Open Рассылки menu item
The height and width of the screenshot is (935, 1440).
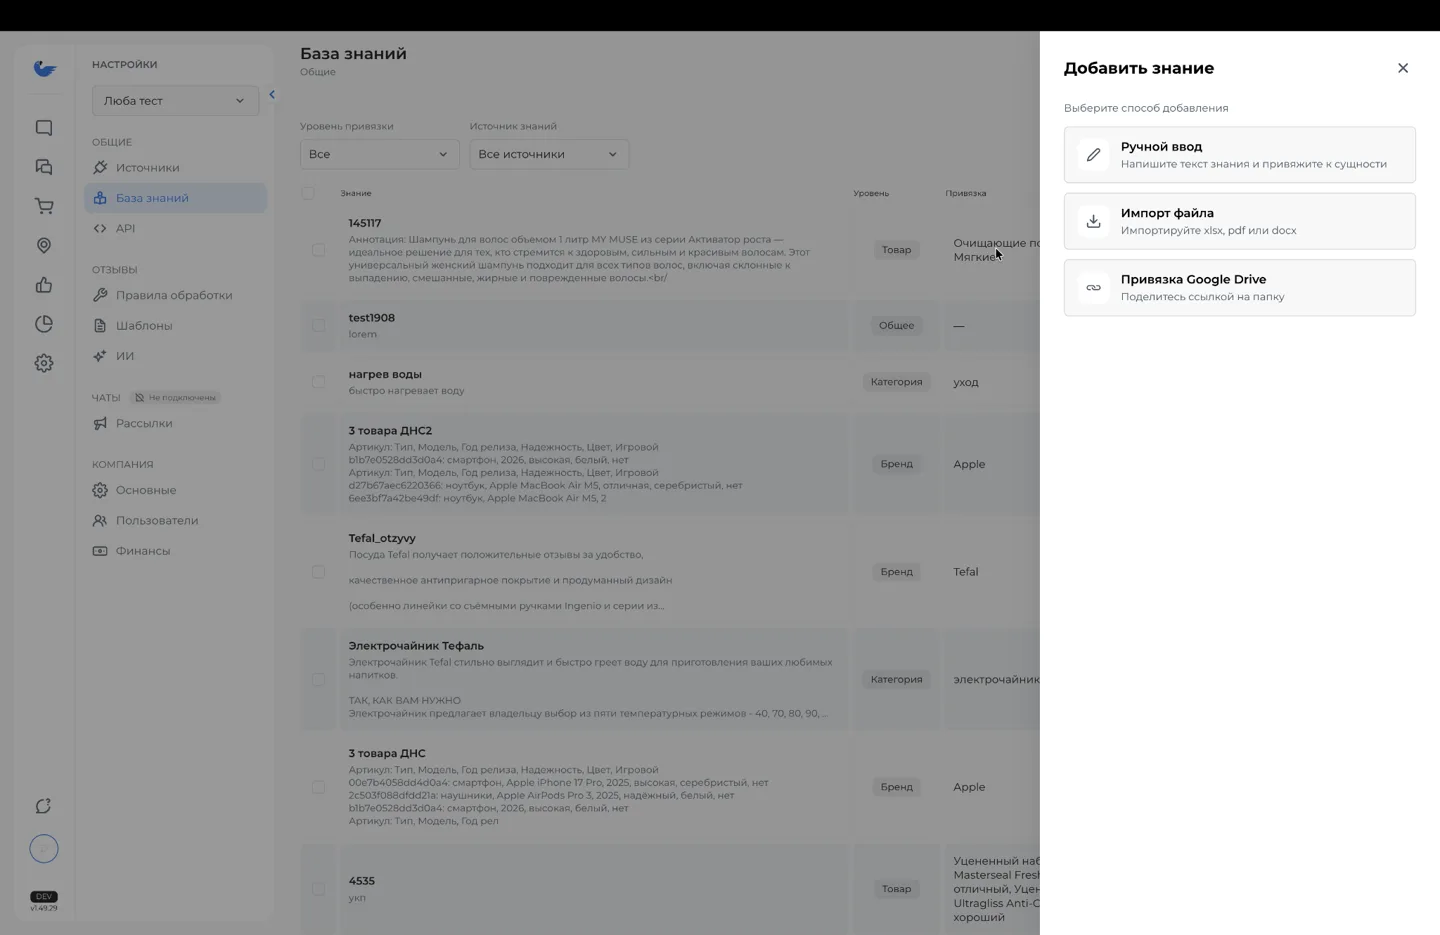[x=175, y=423]
